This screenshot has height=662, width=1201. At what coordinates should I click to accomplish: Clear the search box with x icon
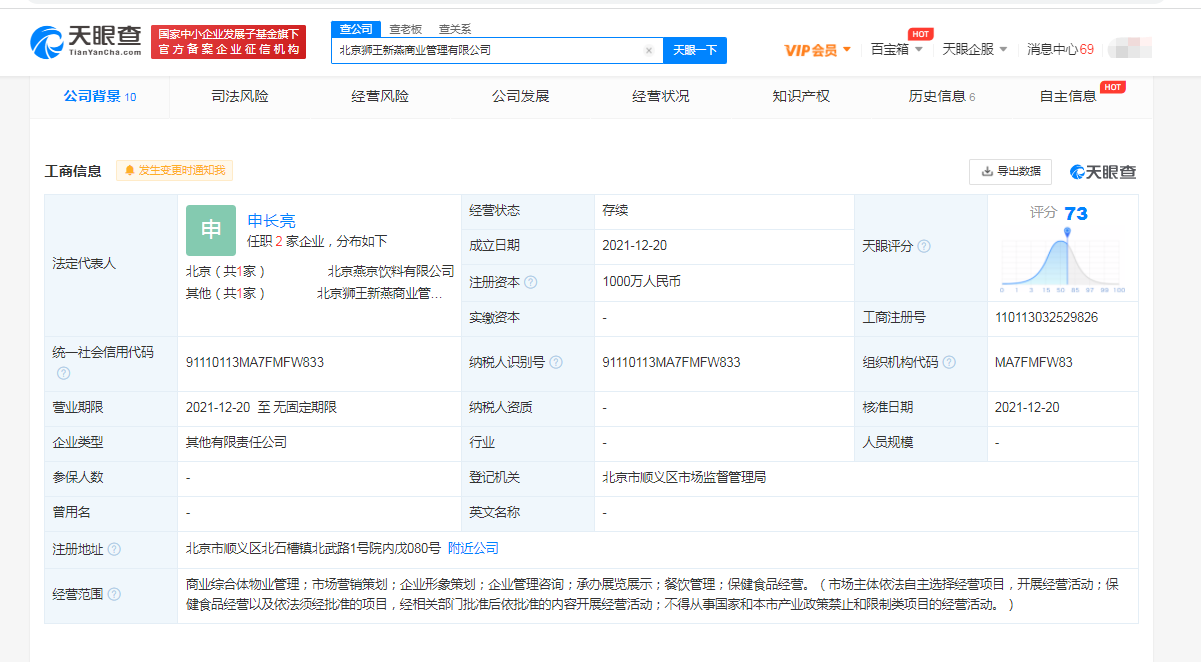coord(648,50)
